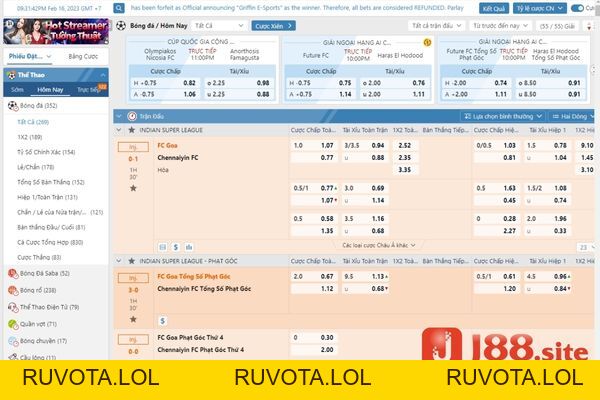Image resolution: width=600 pixels, height=400 pixels.
Task: Switch to the Bảng Cược tab
Action: (x=83, y=56)
